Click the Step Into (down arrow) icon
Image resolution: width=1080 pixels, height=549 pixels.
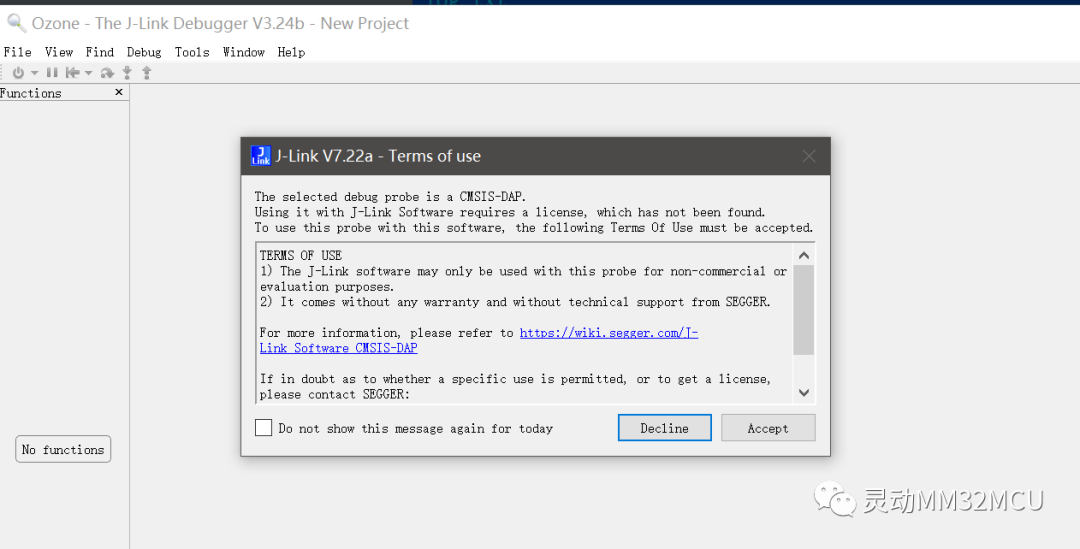coord(127,72)
